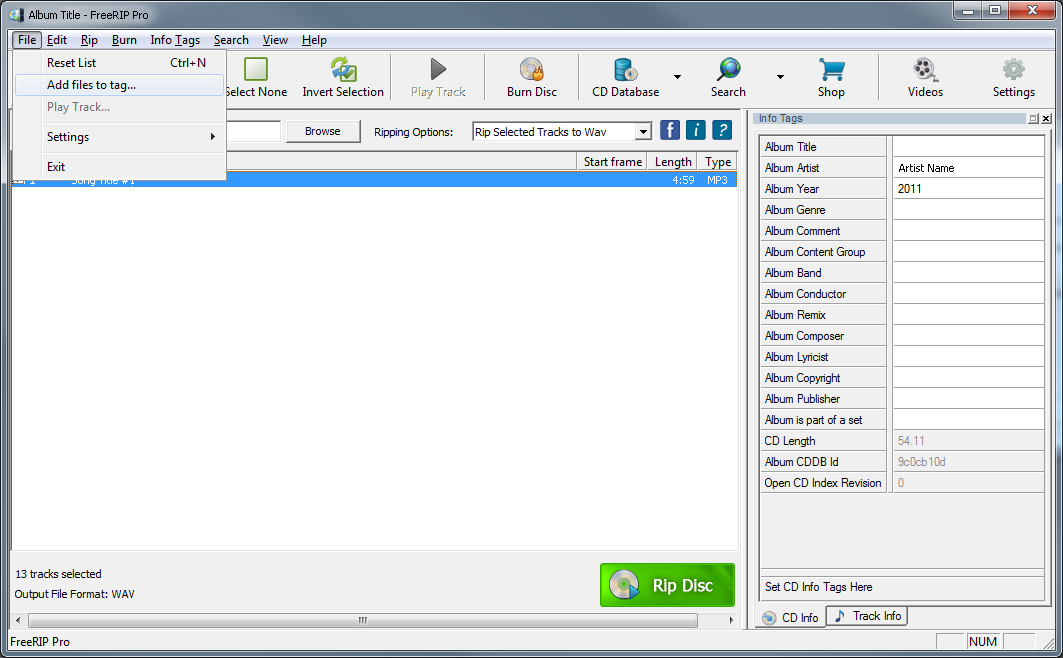Expand the CD Database dropdown arrow

(x=677, y=77)
